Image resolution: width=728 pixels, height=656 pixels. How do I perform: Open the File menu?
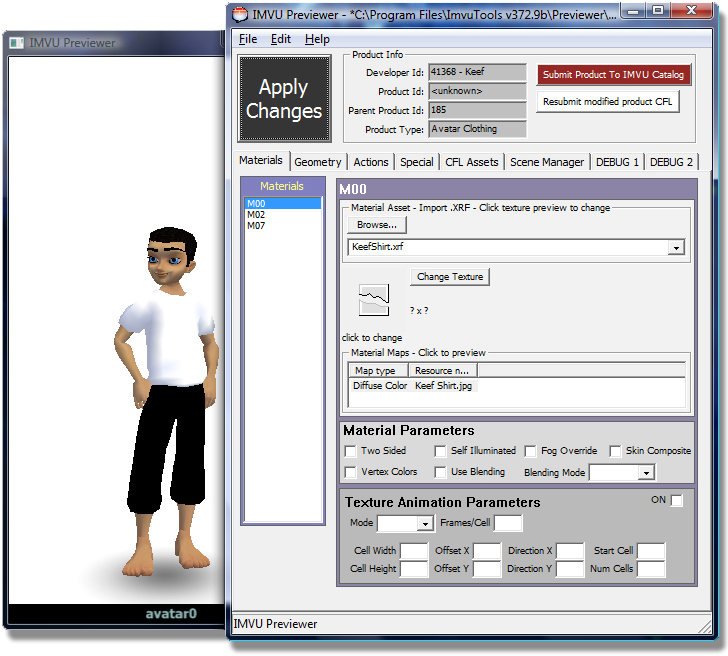coord(247,39)
